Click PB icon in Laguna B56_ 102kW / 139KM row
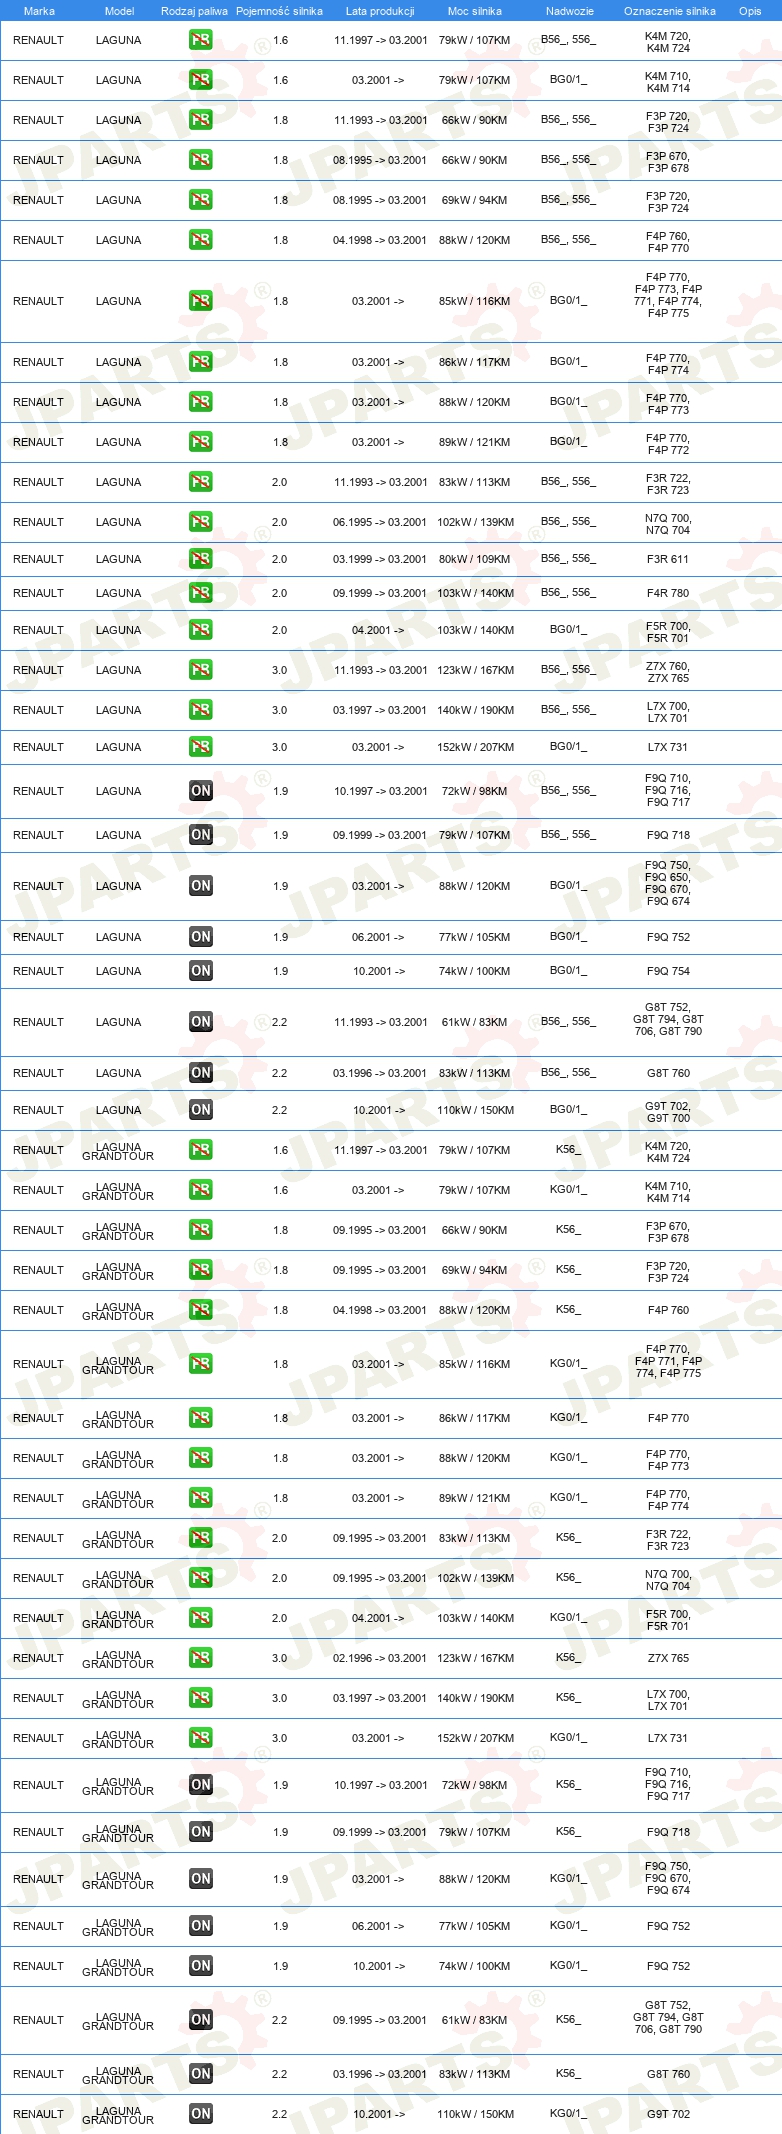The image size is (782, 2134). point(200,522)
